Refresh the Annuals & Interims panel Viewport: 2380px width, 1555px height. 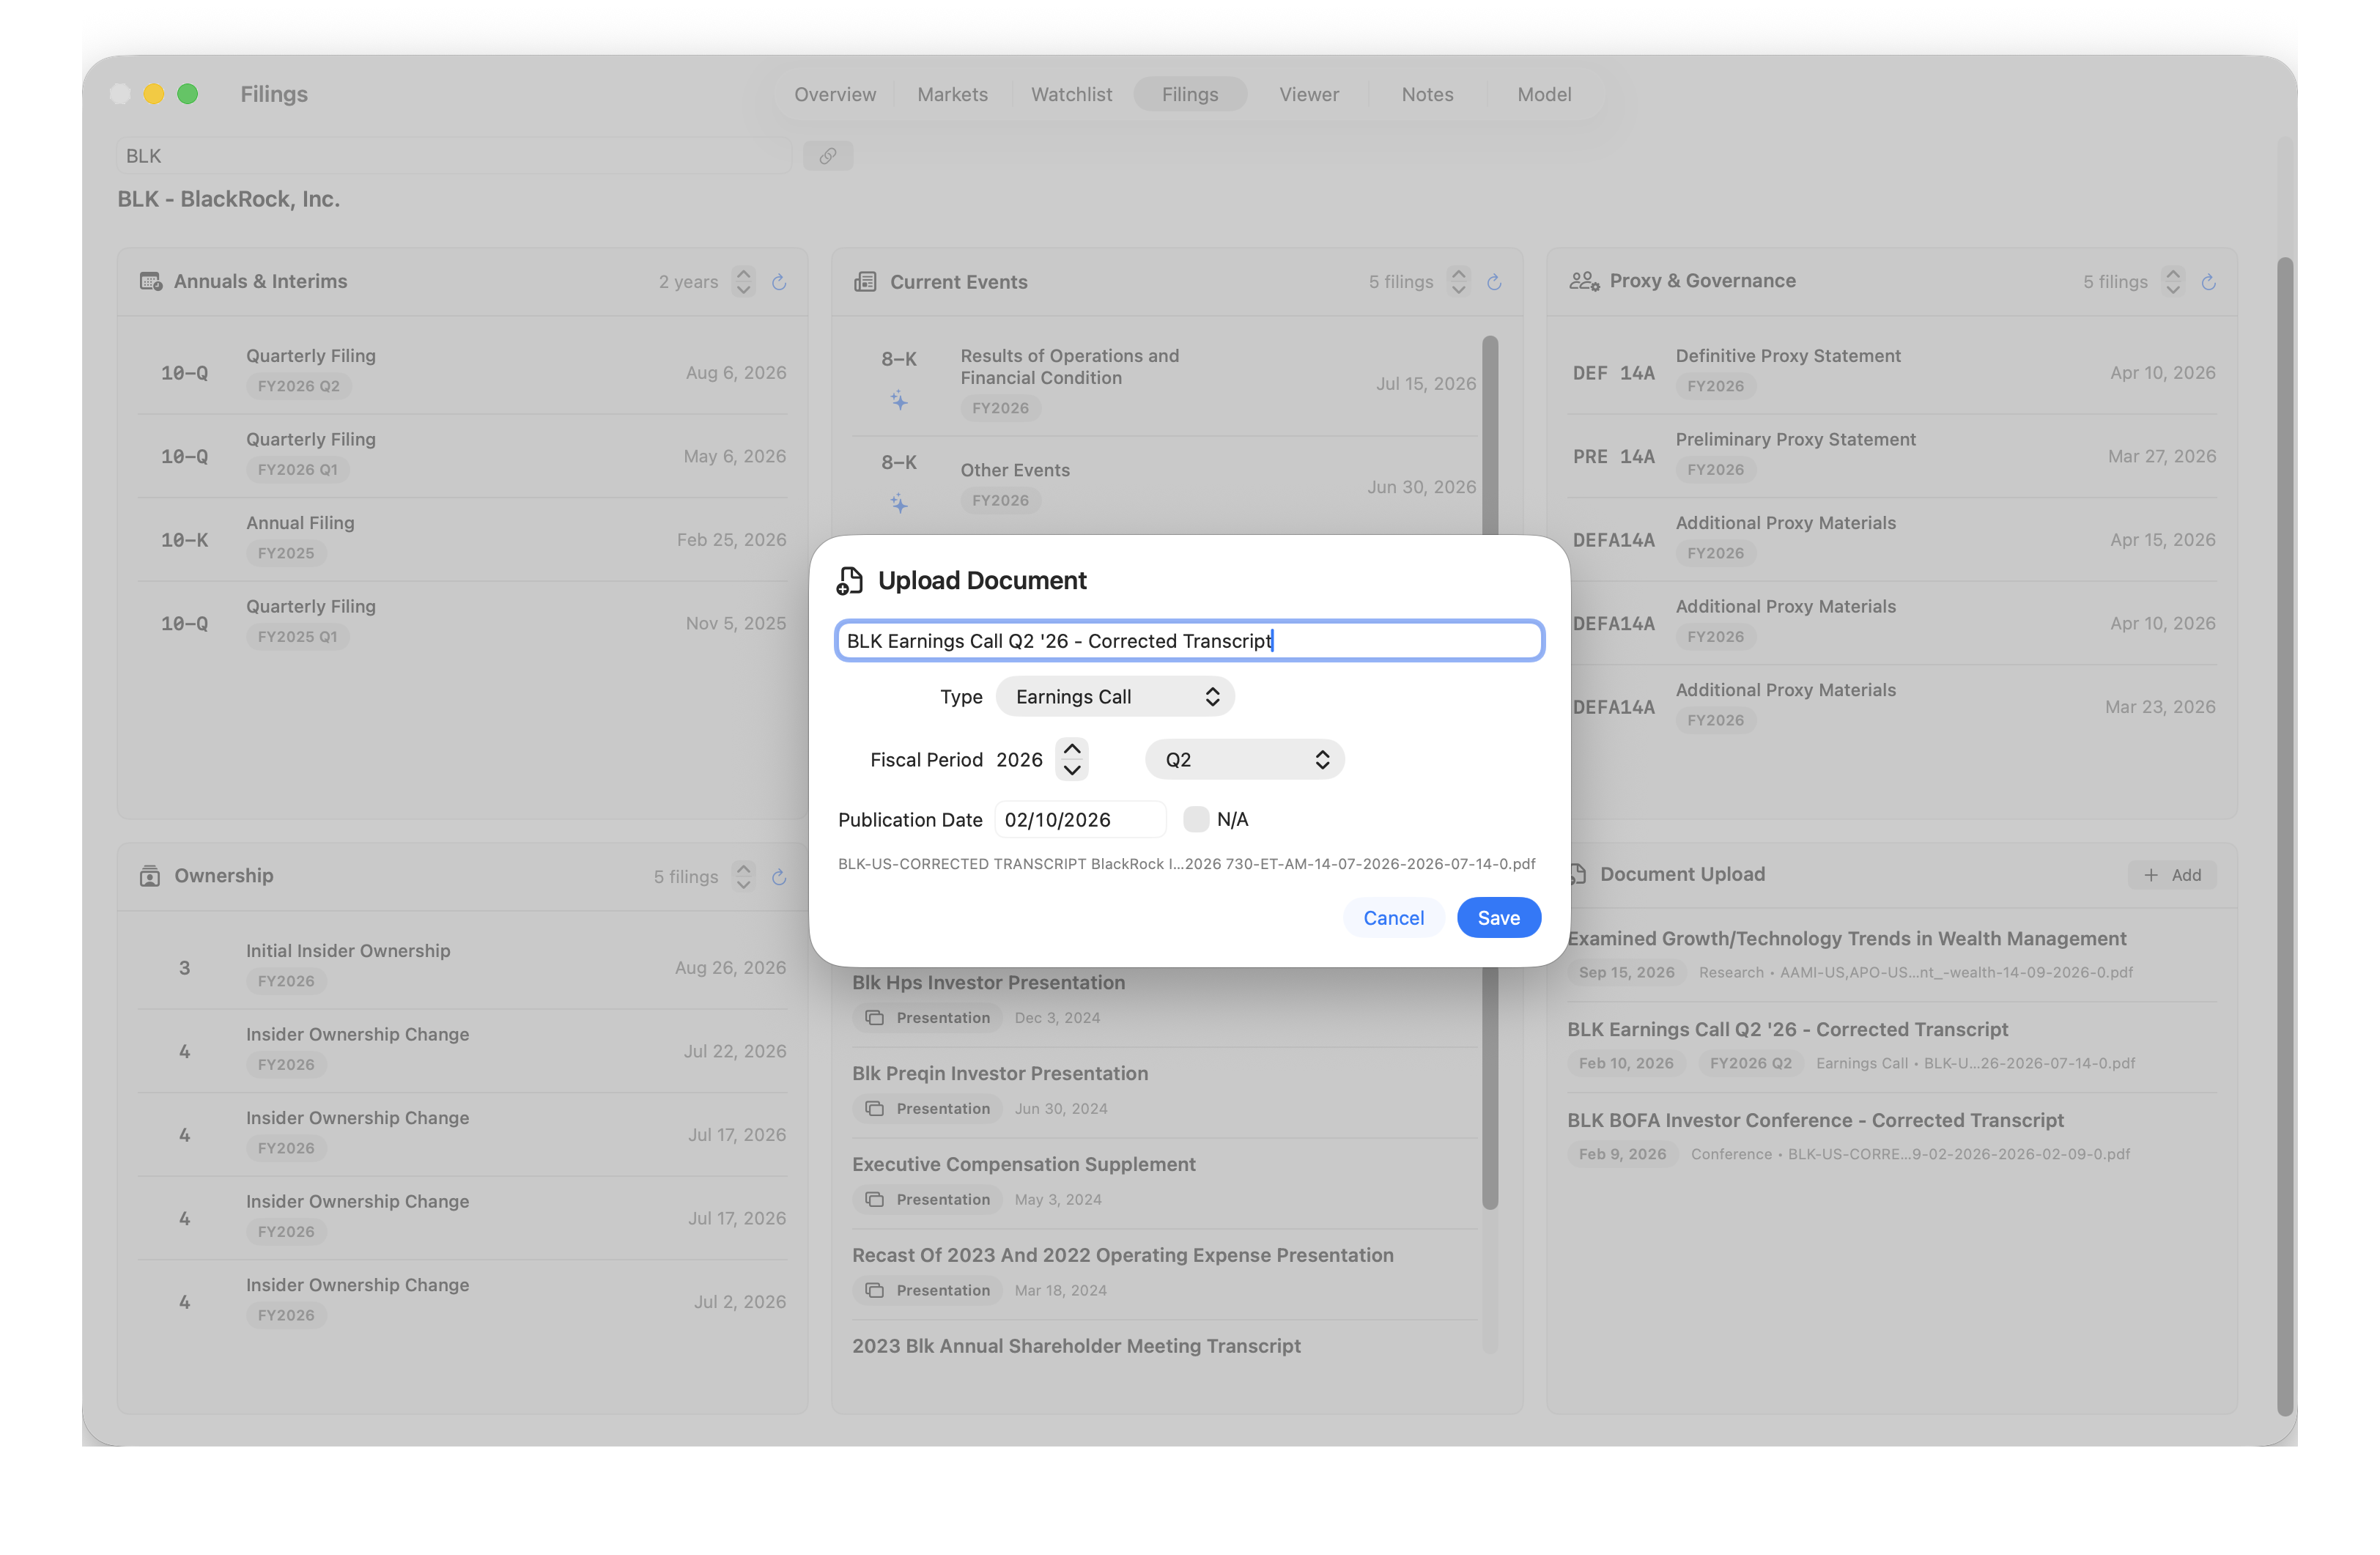[779, 282]
